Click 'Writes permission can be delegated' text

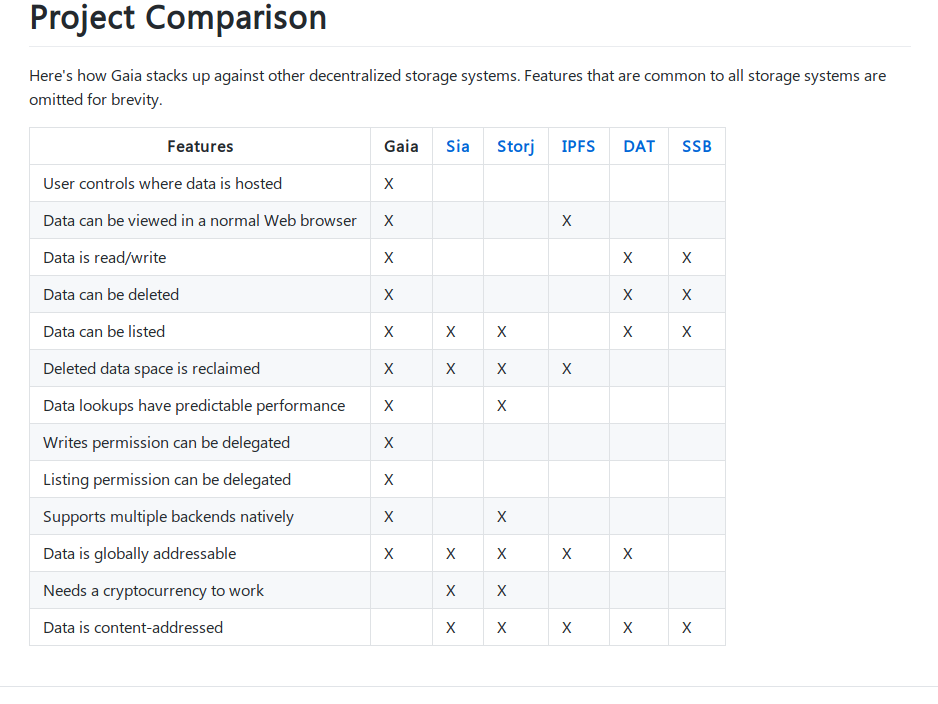click(166, 442)
